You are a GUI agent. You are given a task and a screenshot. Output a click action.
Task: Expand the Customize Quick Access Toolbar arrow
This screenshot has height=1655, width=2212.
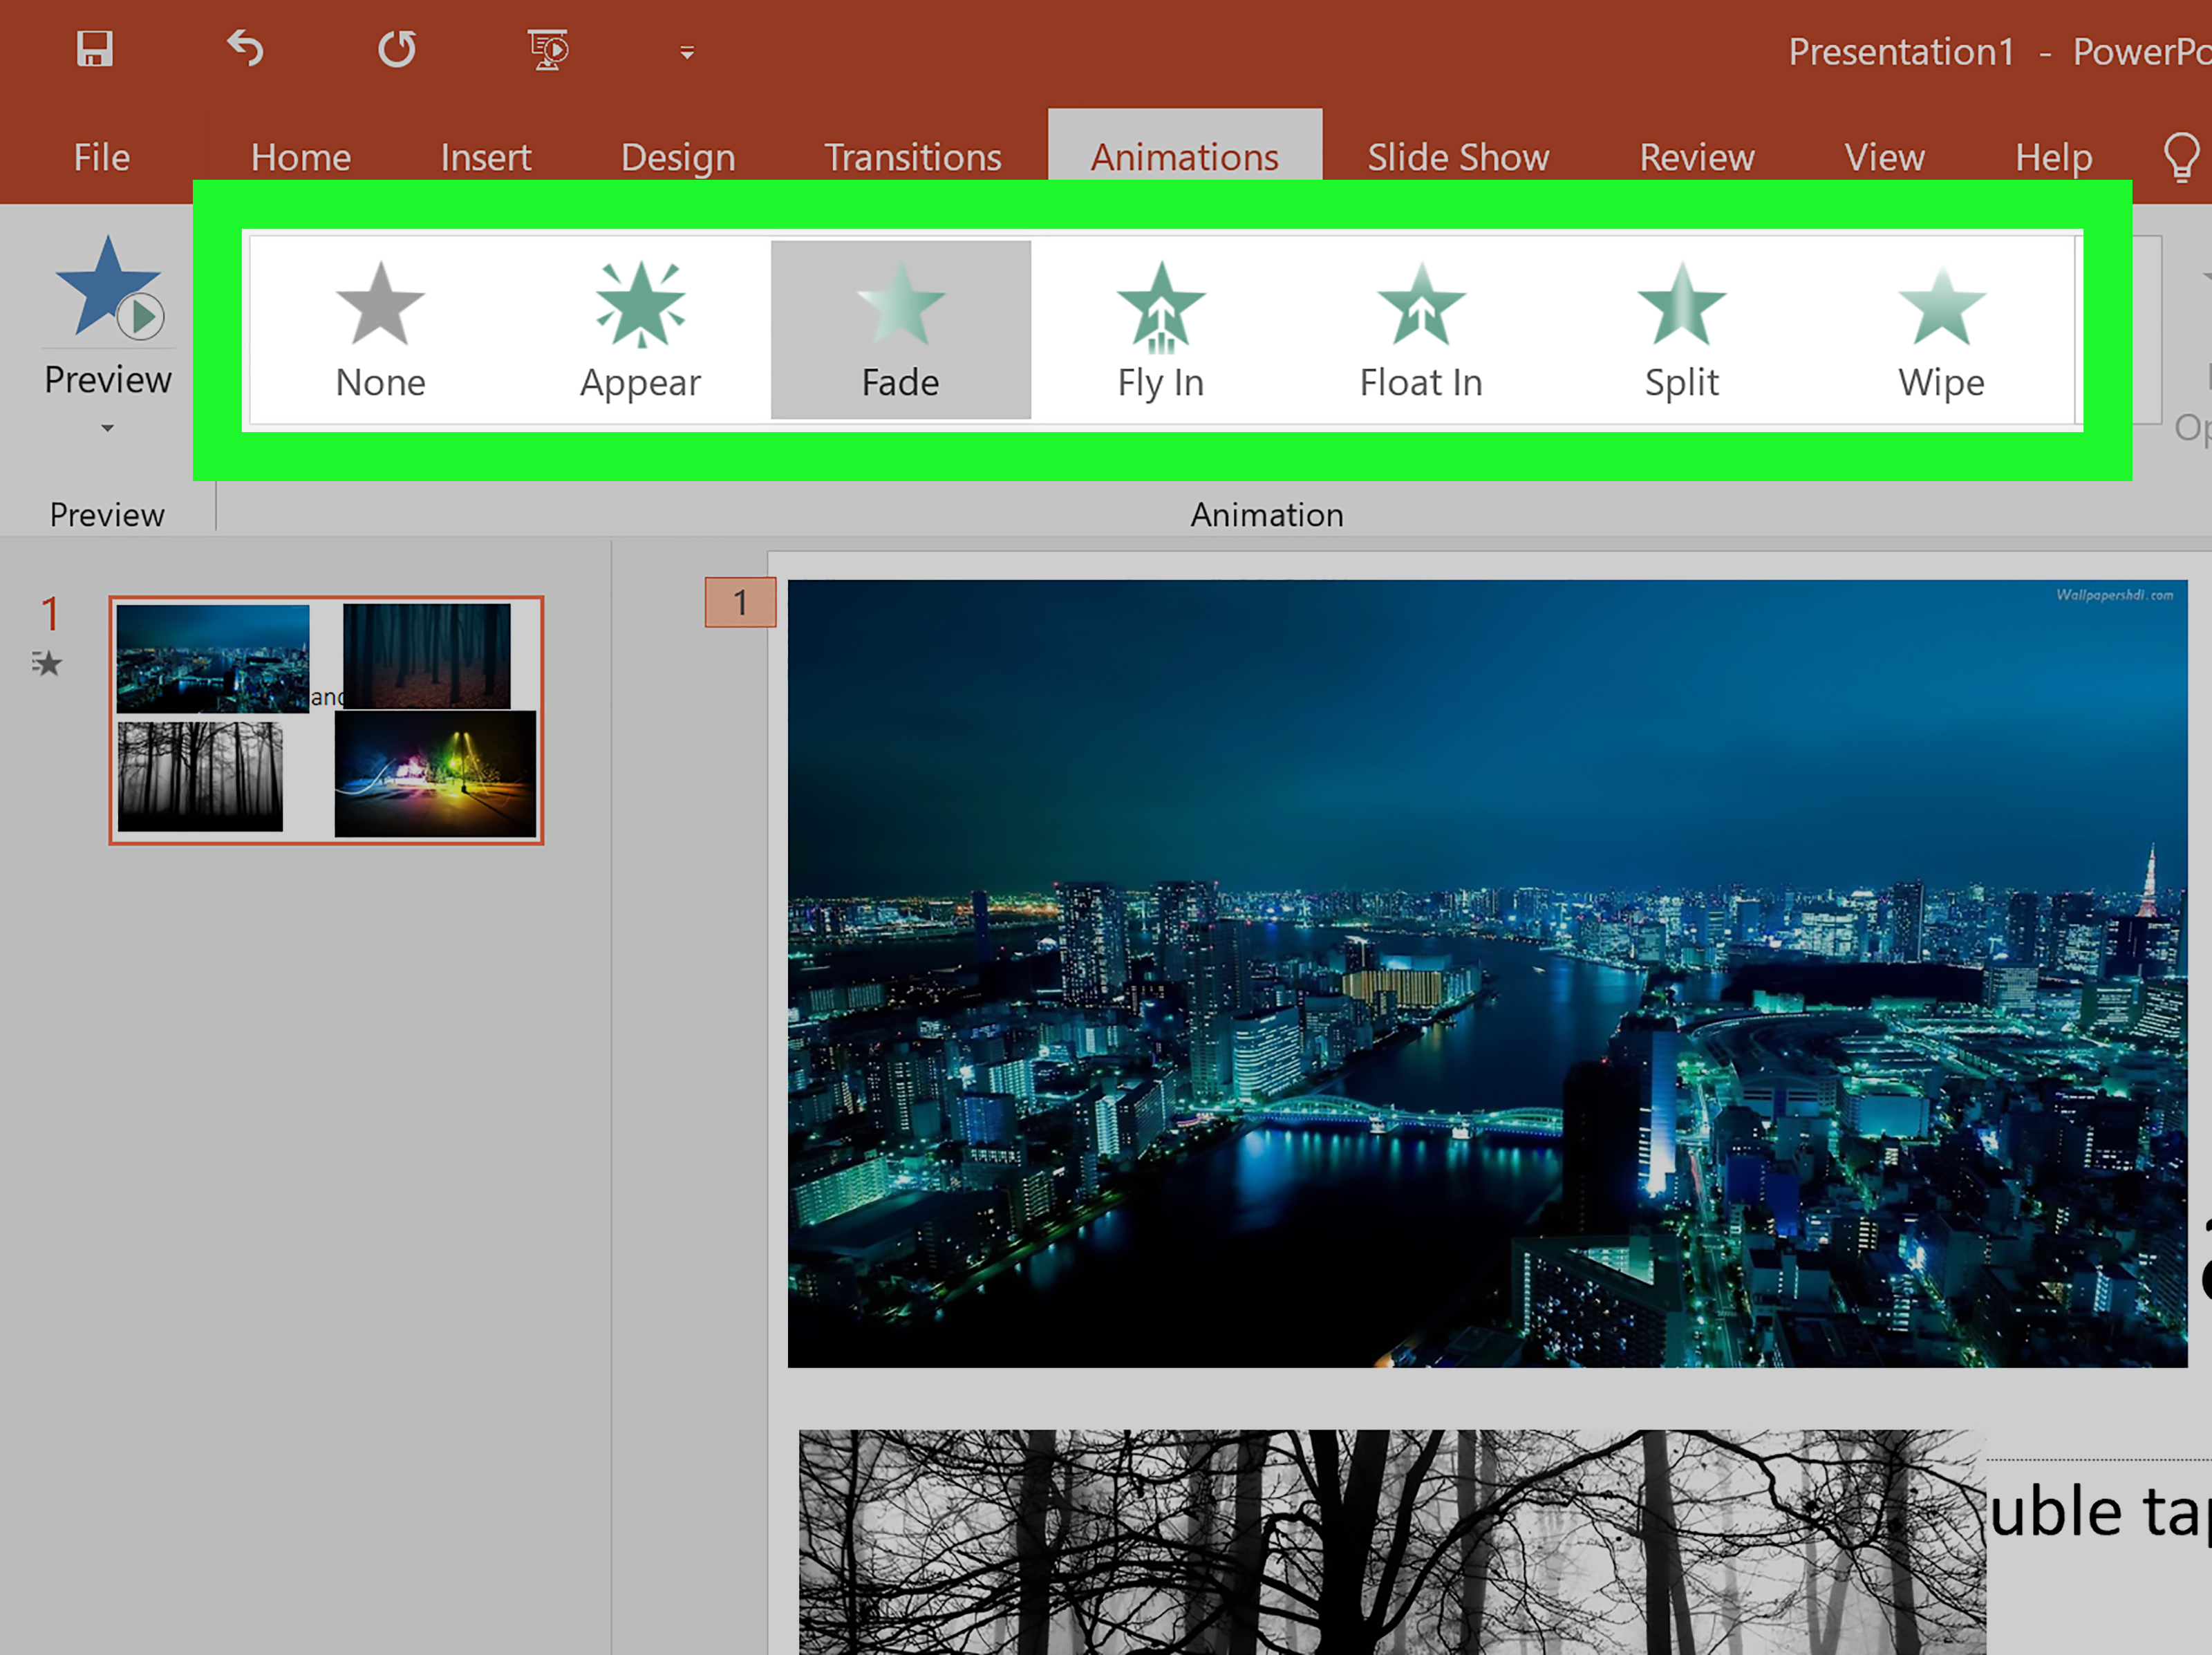(x=687, y=52)
